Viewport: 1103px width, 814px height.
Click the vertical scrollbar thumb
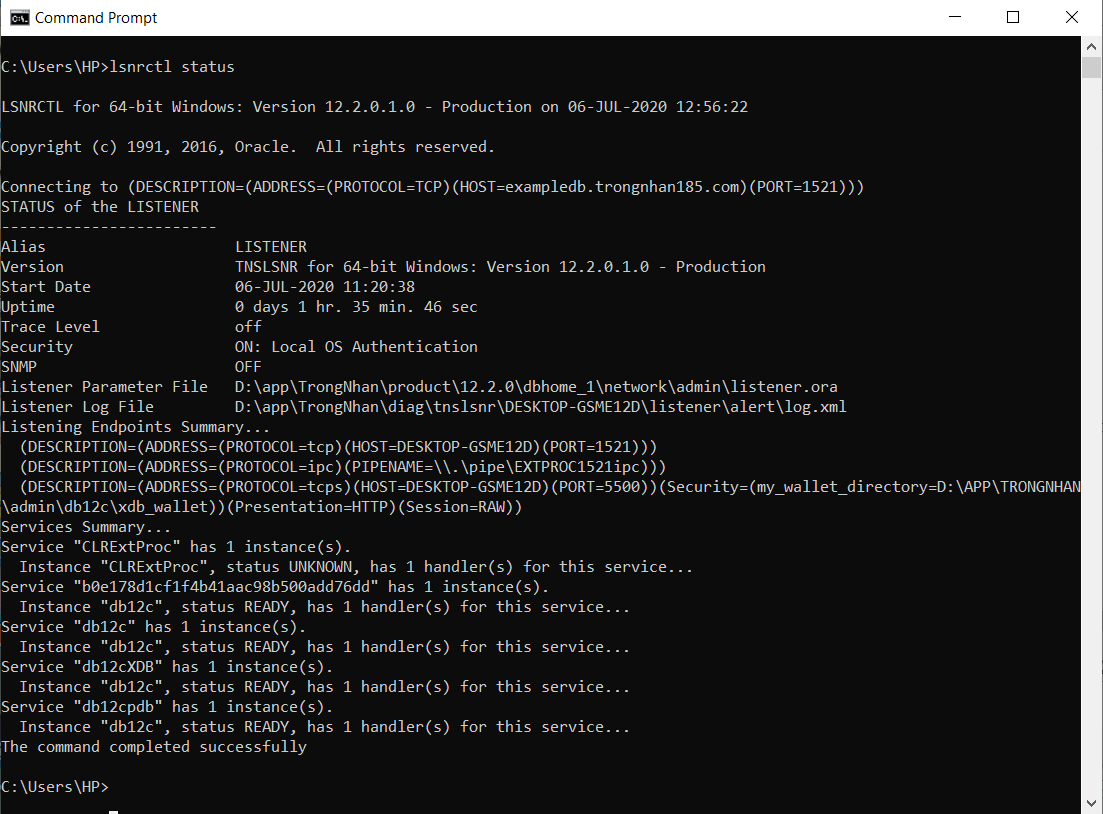[1092, 67]
